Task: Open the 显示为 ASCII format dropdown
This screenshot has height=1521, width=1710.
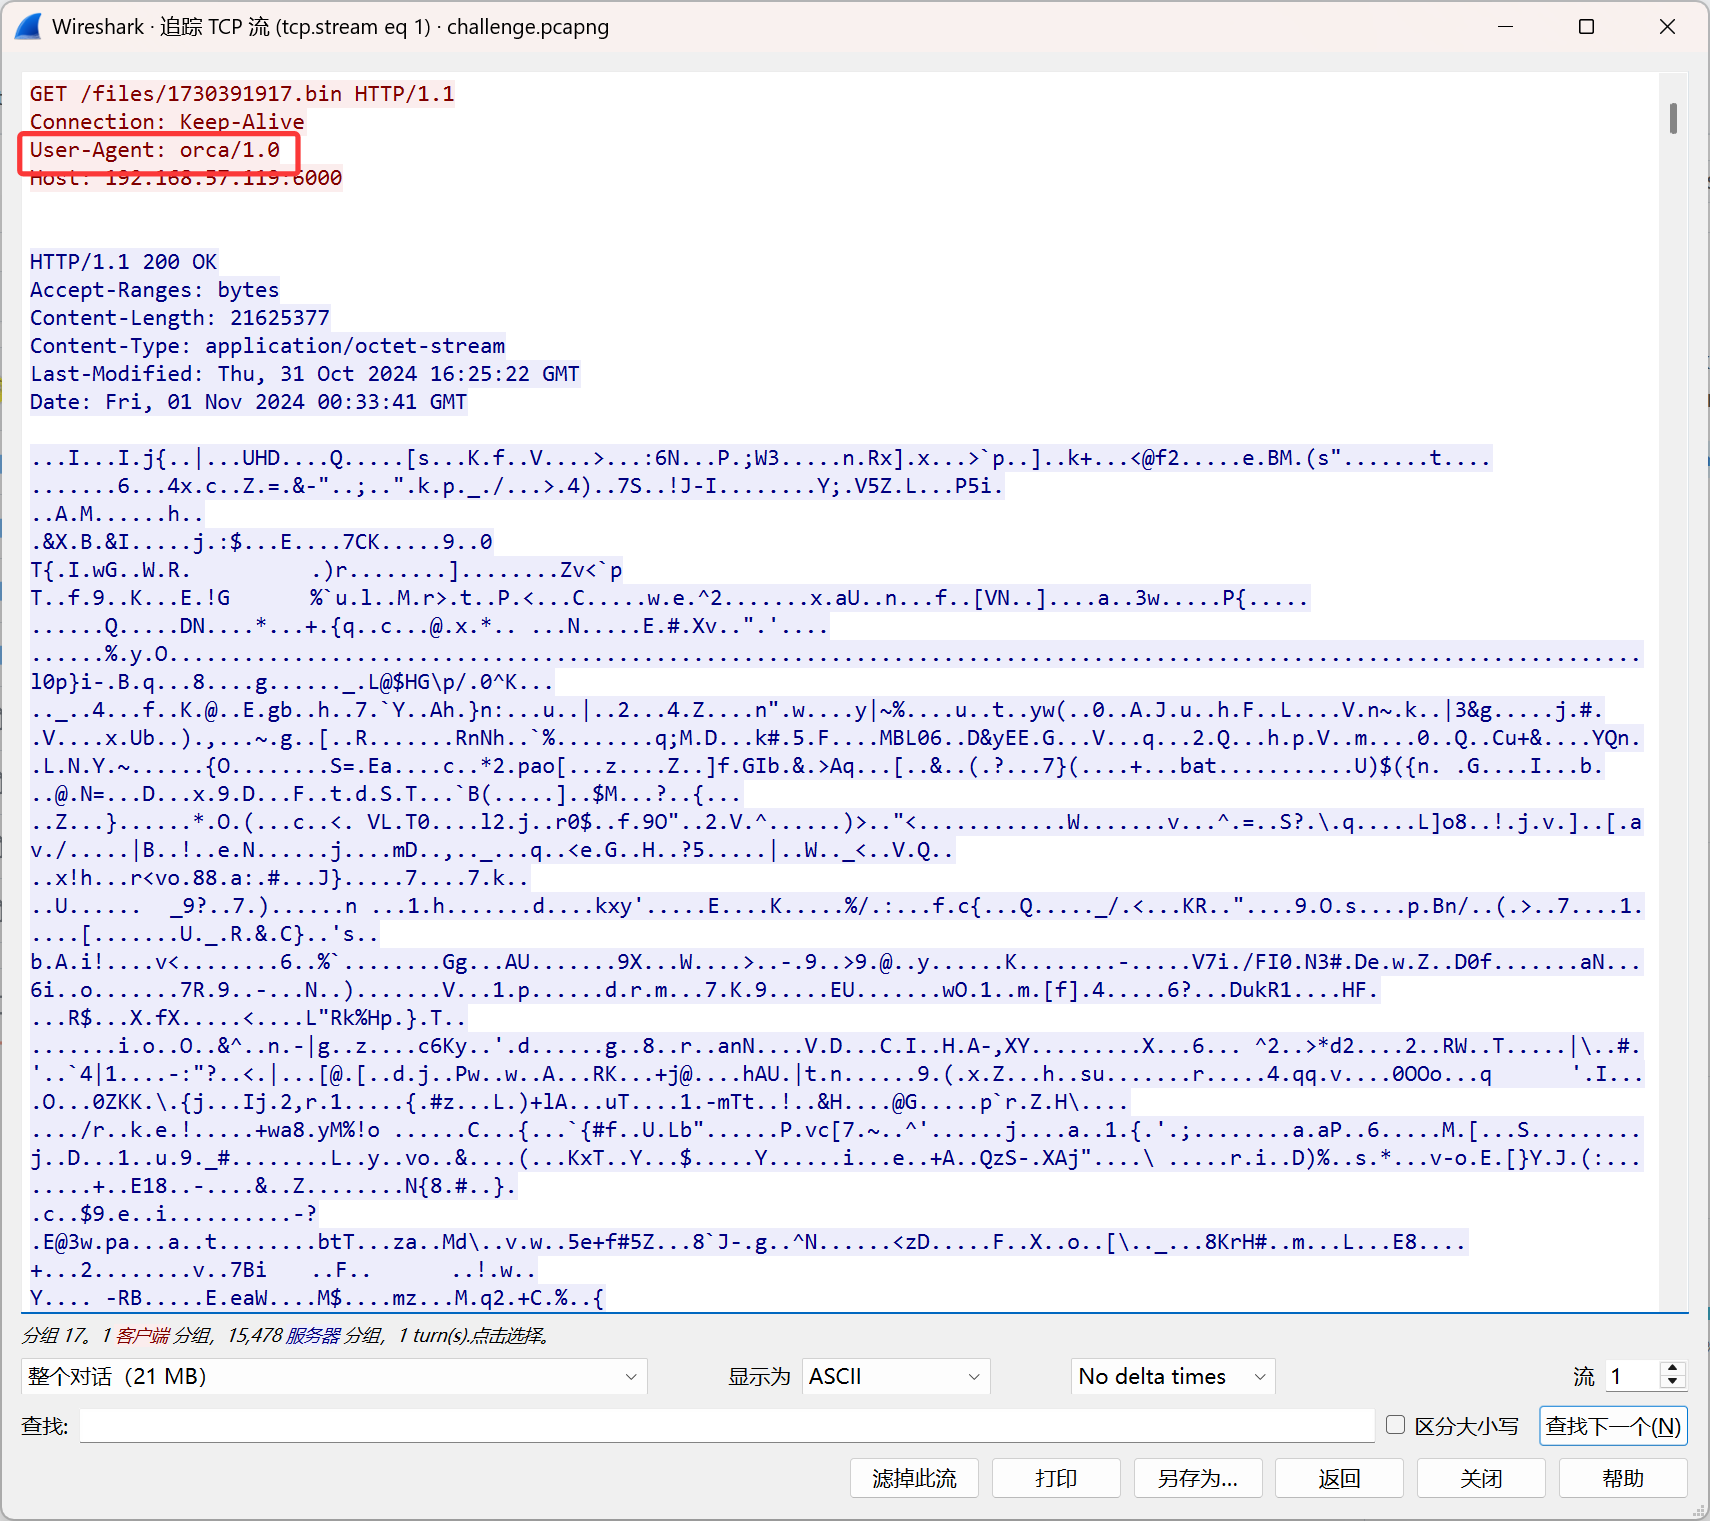Action: 896,1376
